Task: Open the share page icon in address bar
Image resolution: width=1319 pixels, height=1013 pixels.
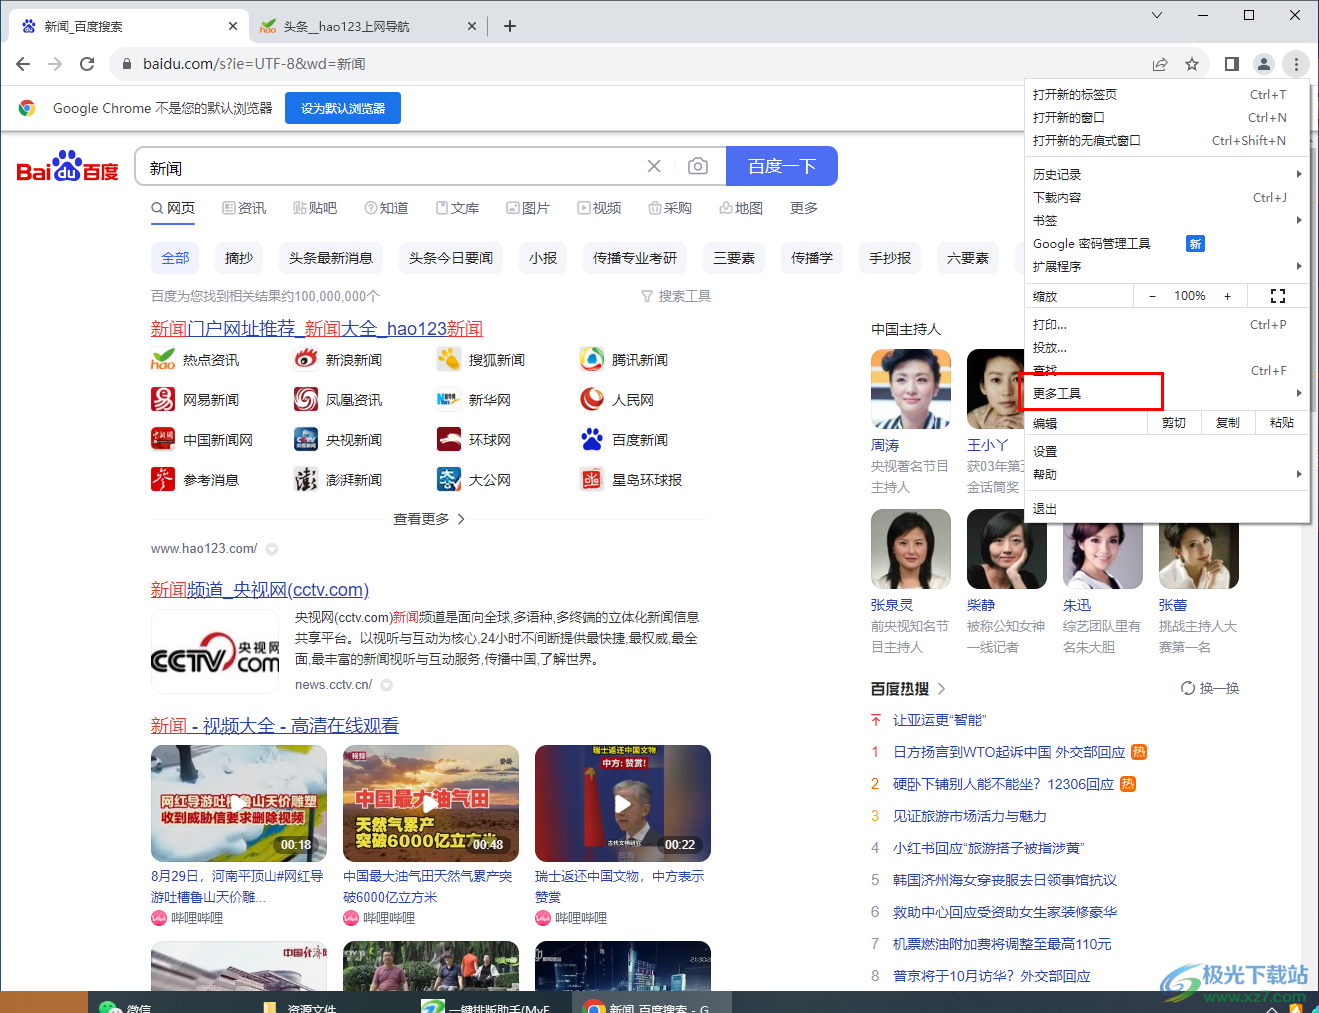Action: (1160, 64)
